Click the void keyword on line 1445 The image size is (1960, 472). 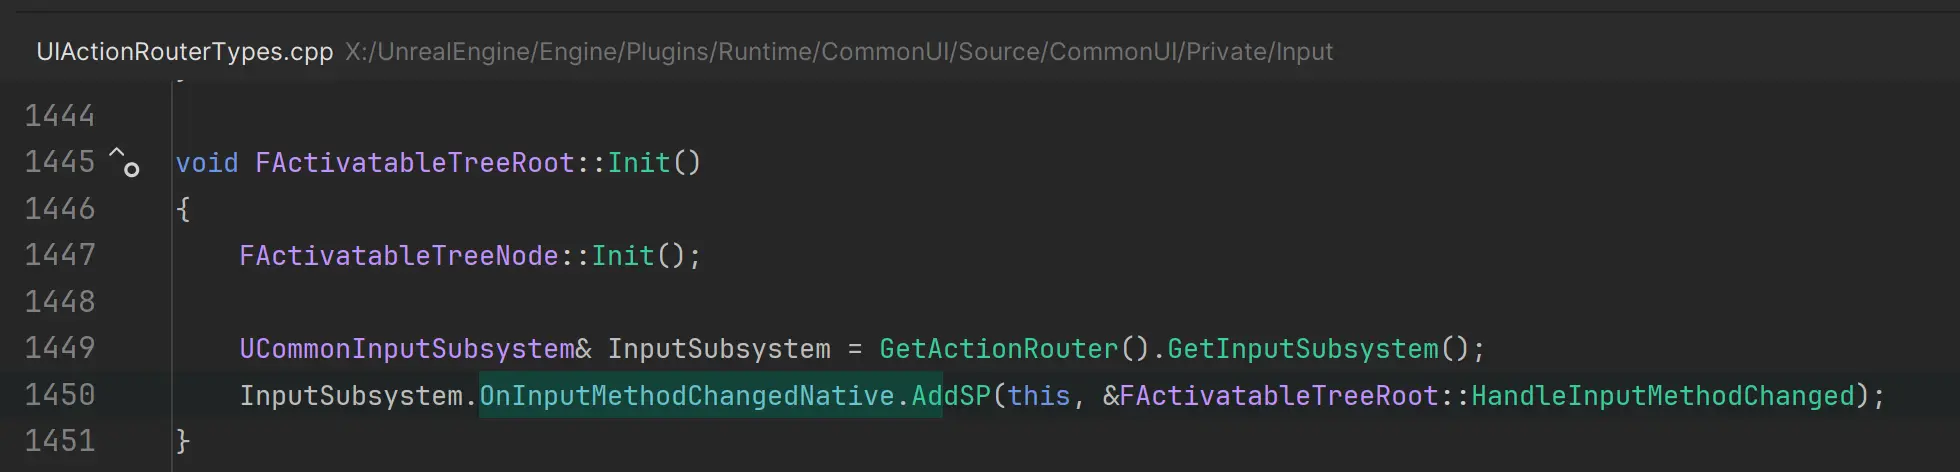pos(207,163)
